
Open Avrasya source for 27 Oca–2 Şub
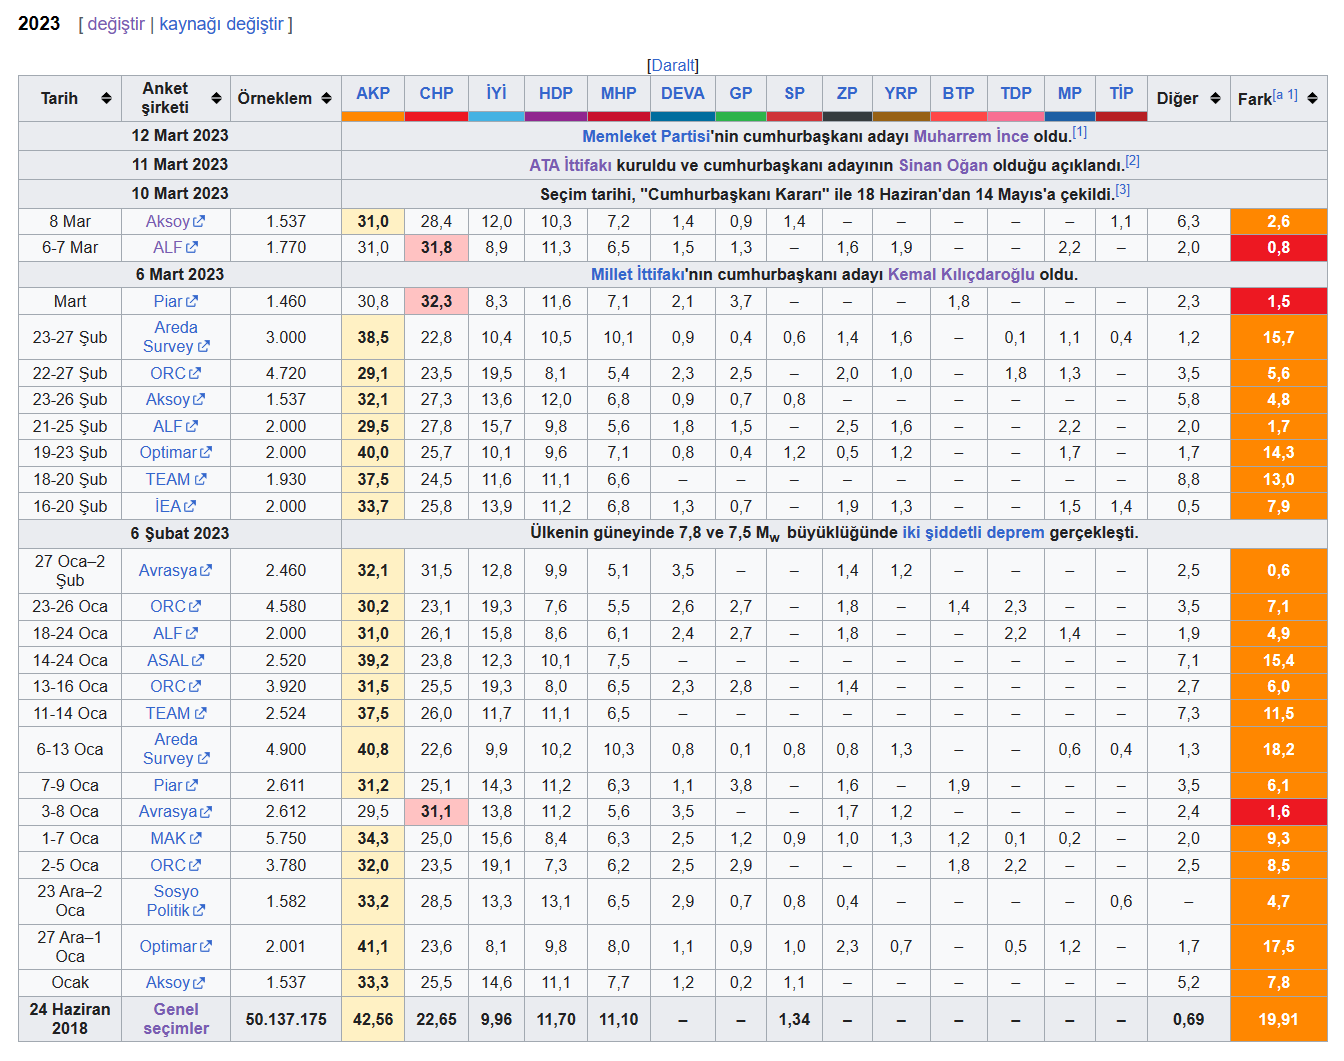click(175, 570)
